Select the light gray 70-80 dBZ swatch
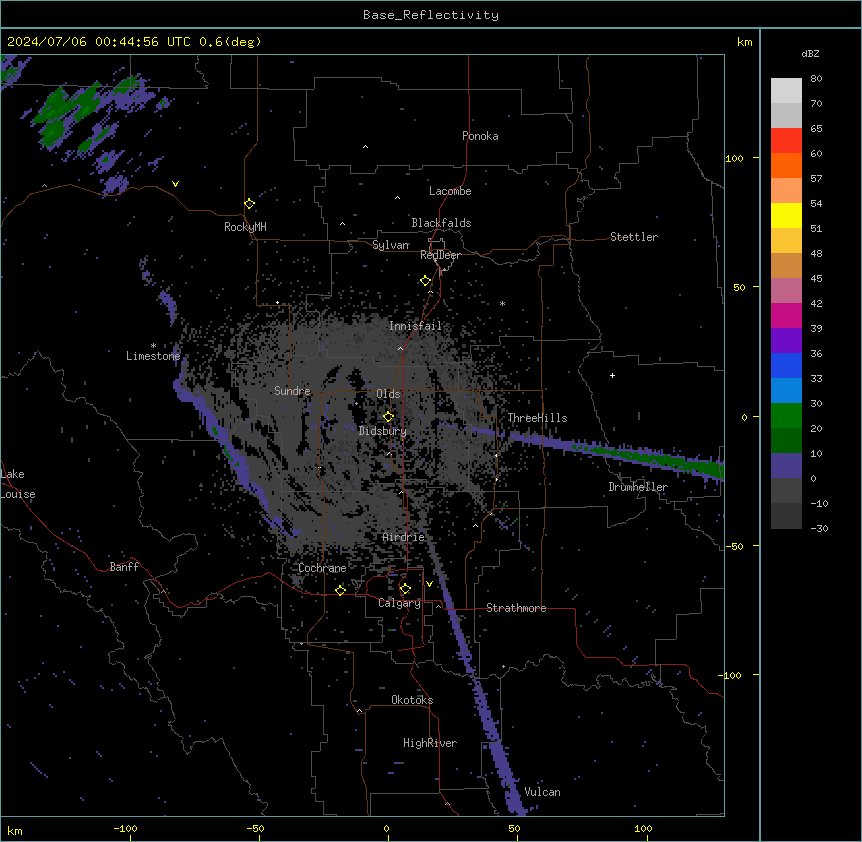The width and height of the screenshot is (862, 842). pos(786,91)
